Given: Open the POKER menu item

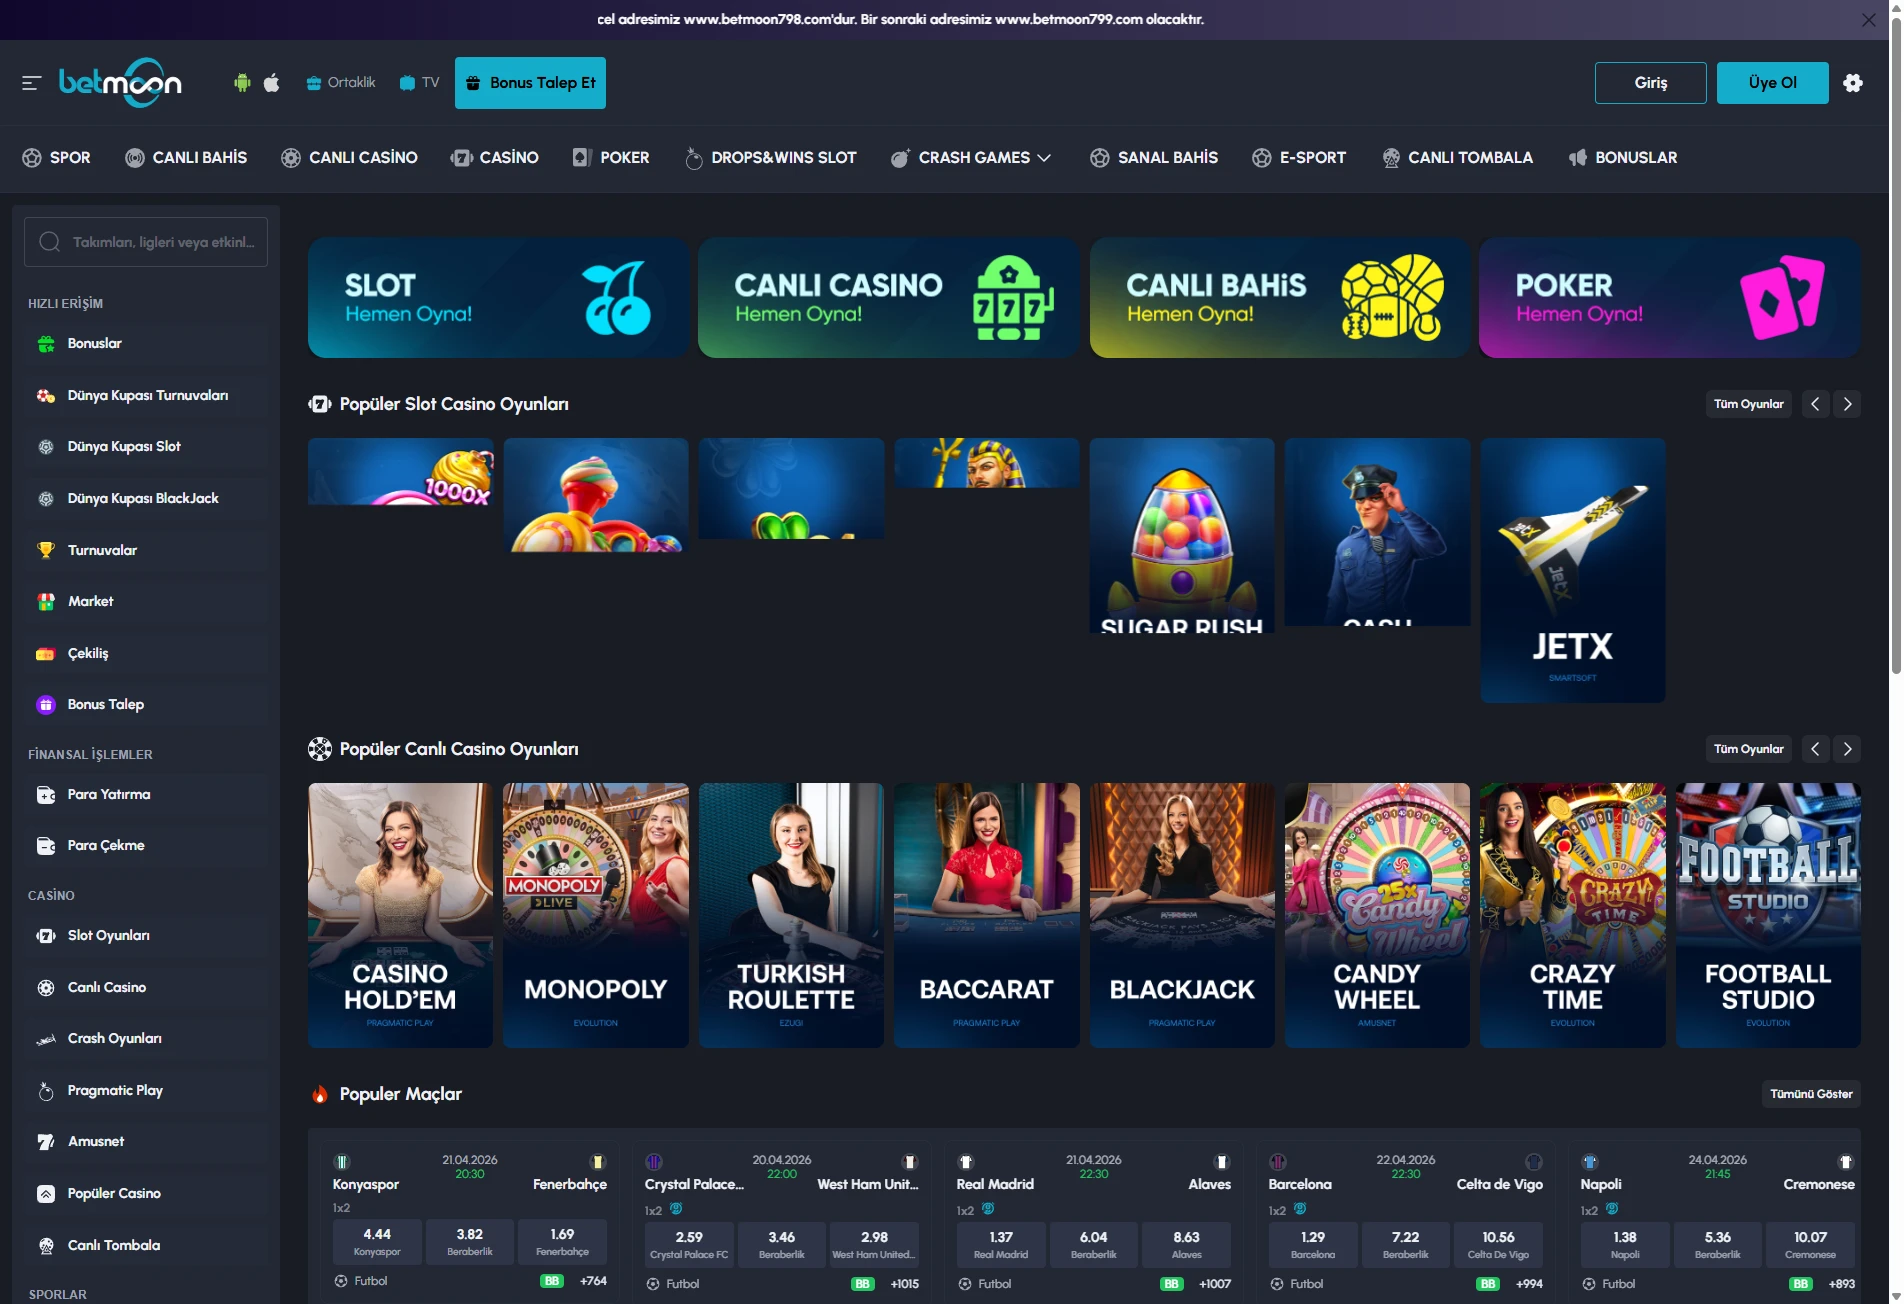Looking at the screenshot, I should pos(611,158).
